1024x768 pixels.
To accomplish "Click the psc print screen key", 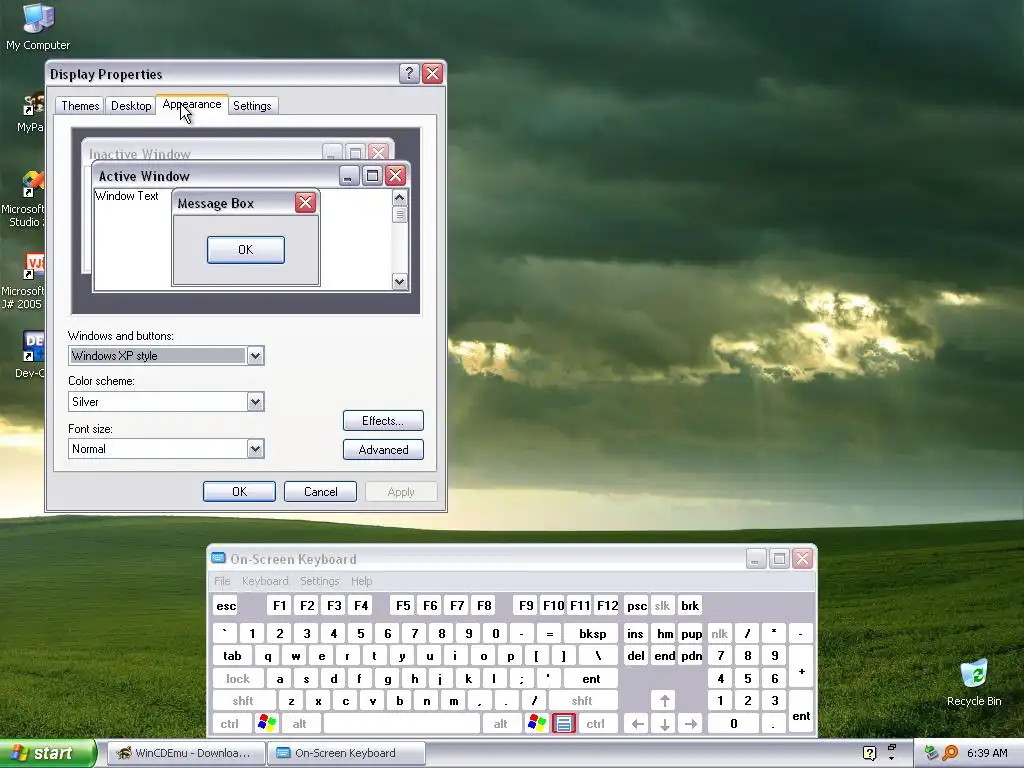I will pyautogui.click(x=636, y=605).
